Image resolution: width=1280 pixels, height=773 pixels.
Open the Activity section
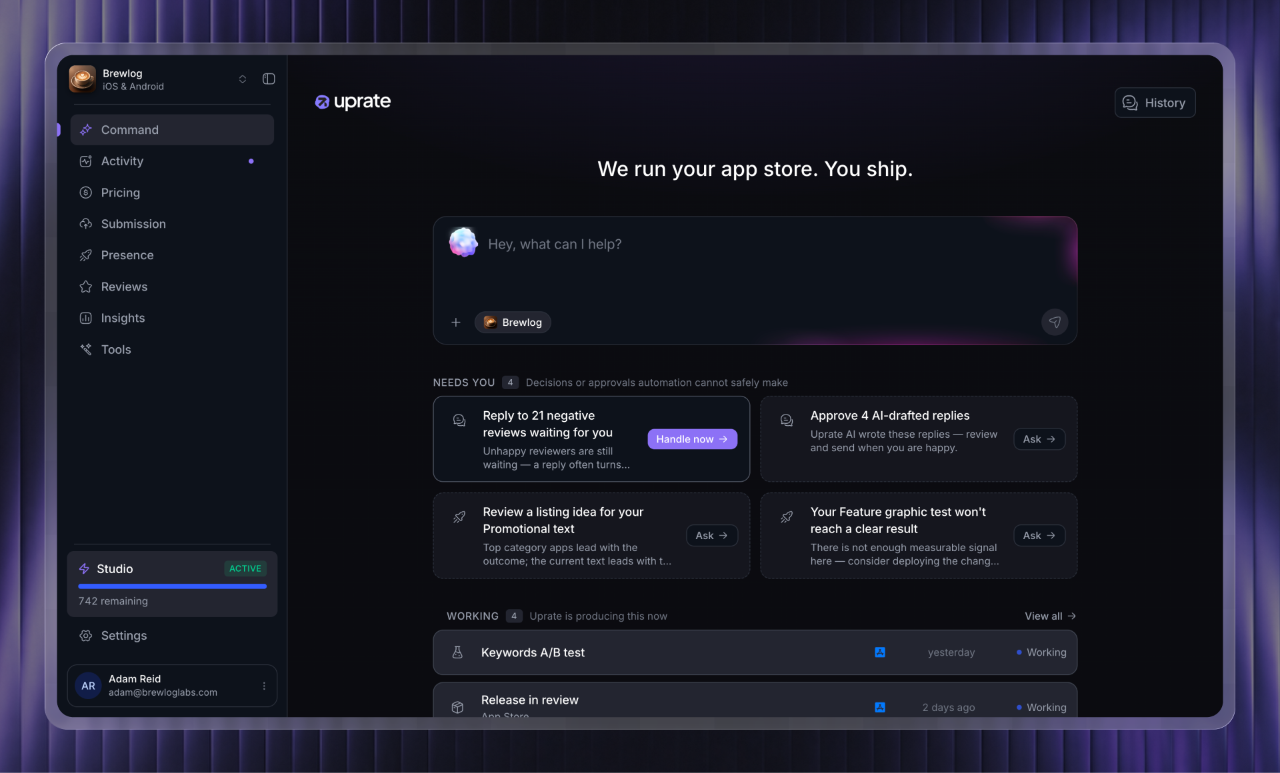pyautogui.click(x=172, y=161)
